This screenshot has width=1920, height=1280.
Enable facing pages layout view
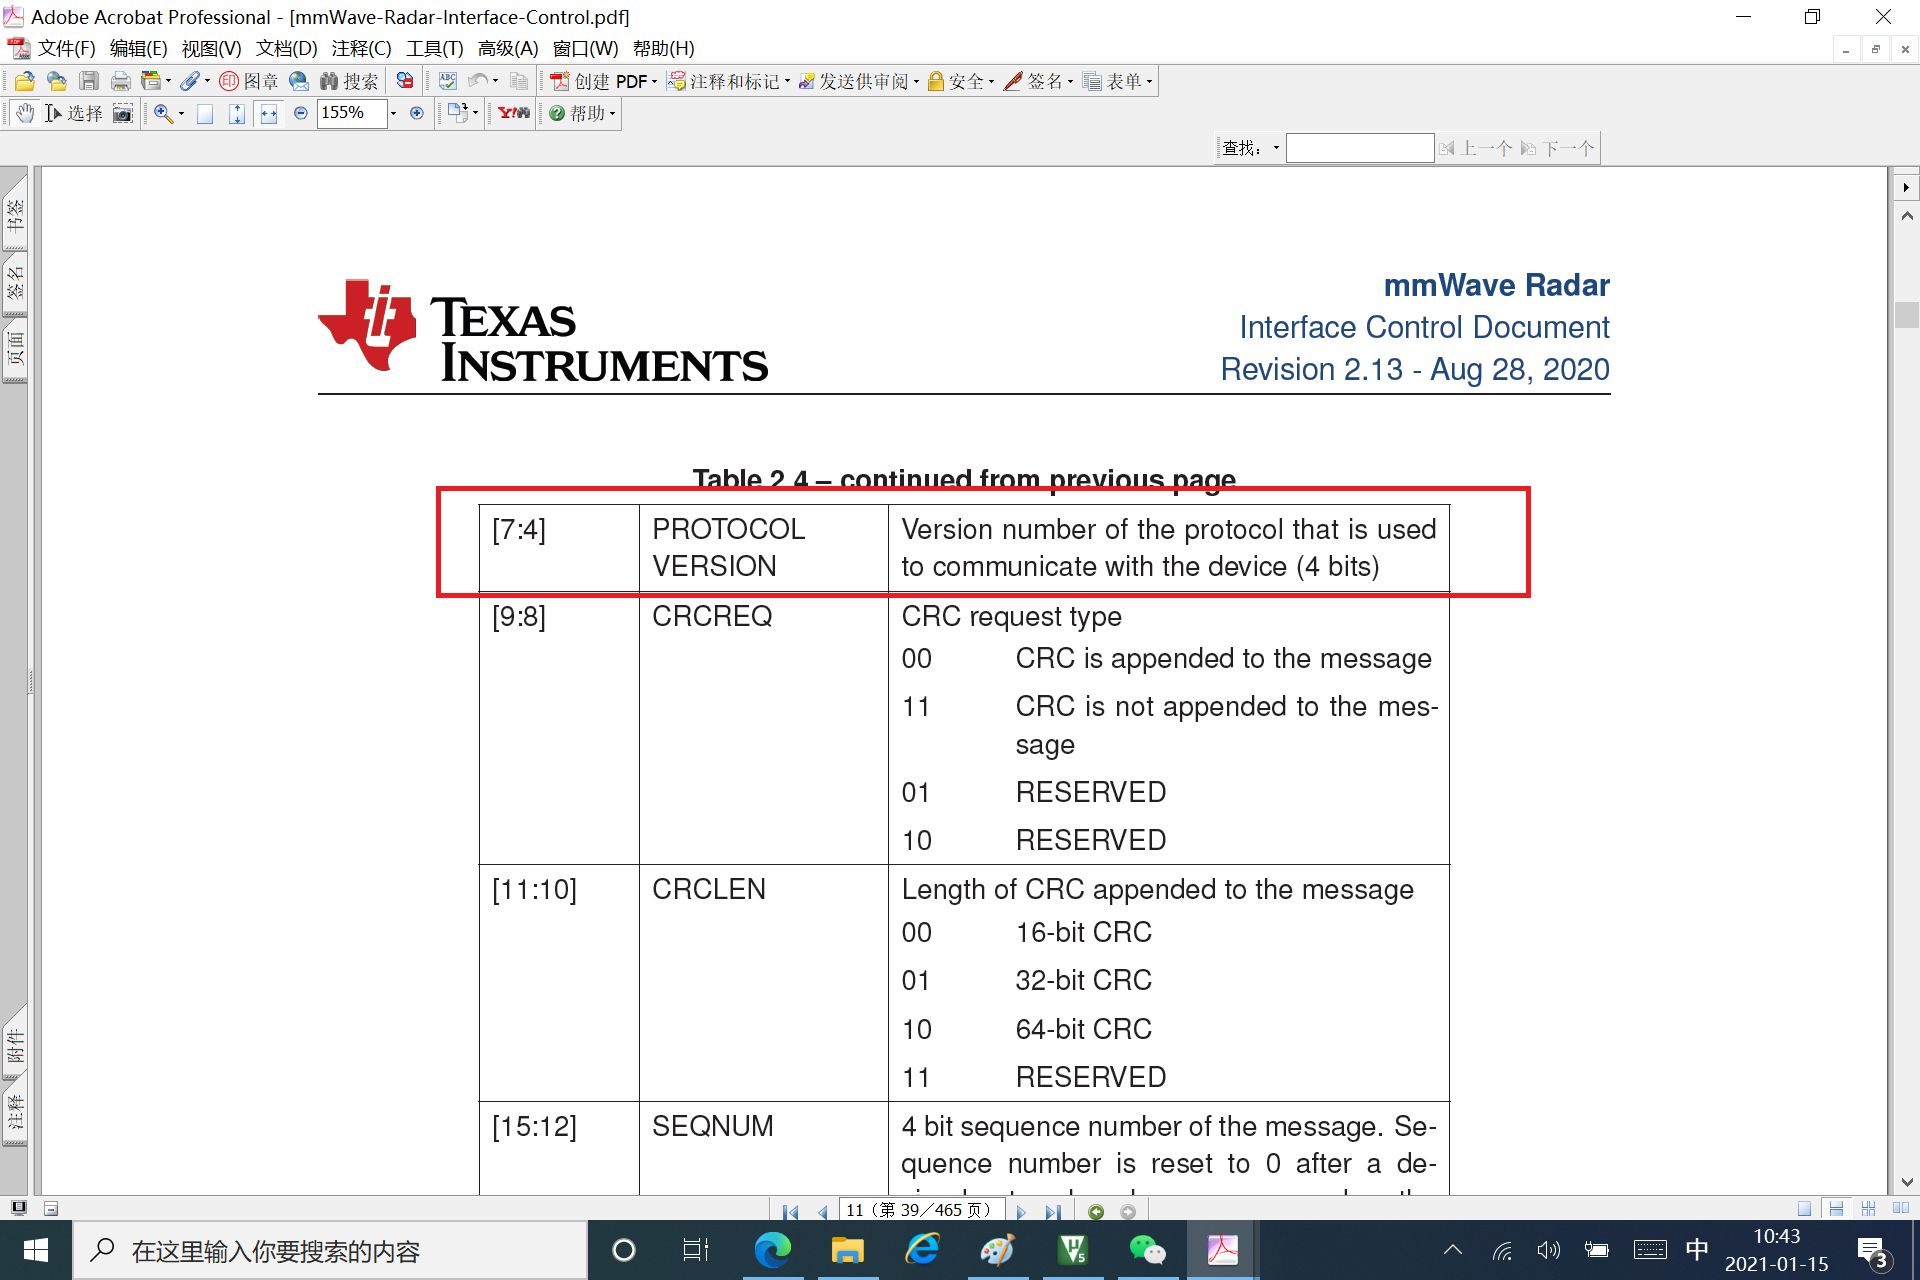(x=1900, y=1208)
